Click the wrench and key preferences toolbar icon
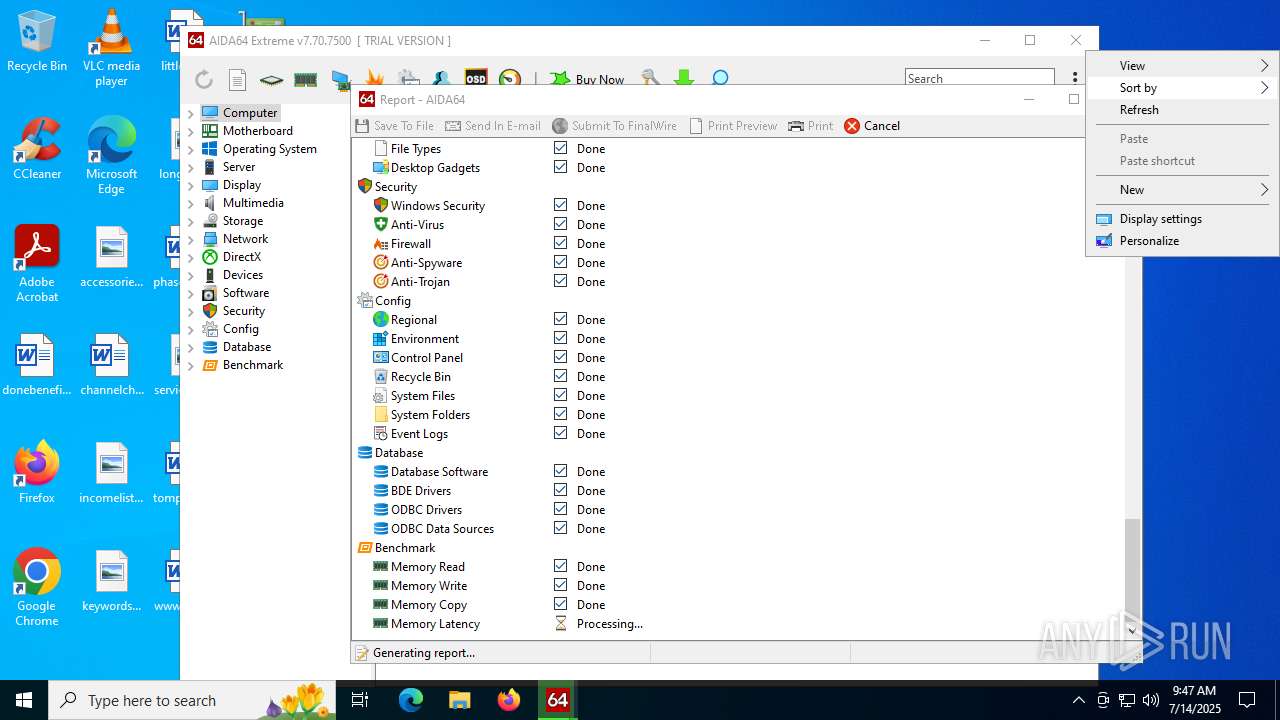Screen dimensions: 1280x720 tap(650, 78)
